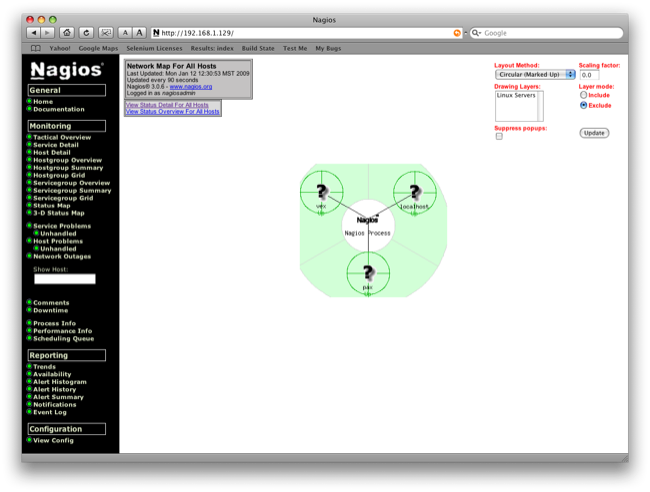Open Home in General section

[43, 102]
